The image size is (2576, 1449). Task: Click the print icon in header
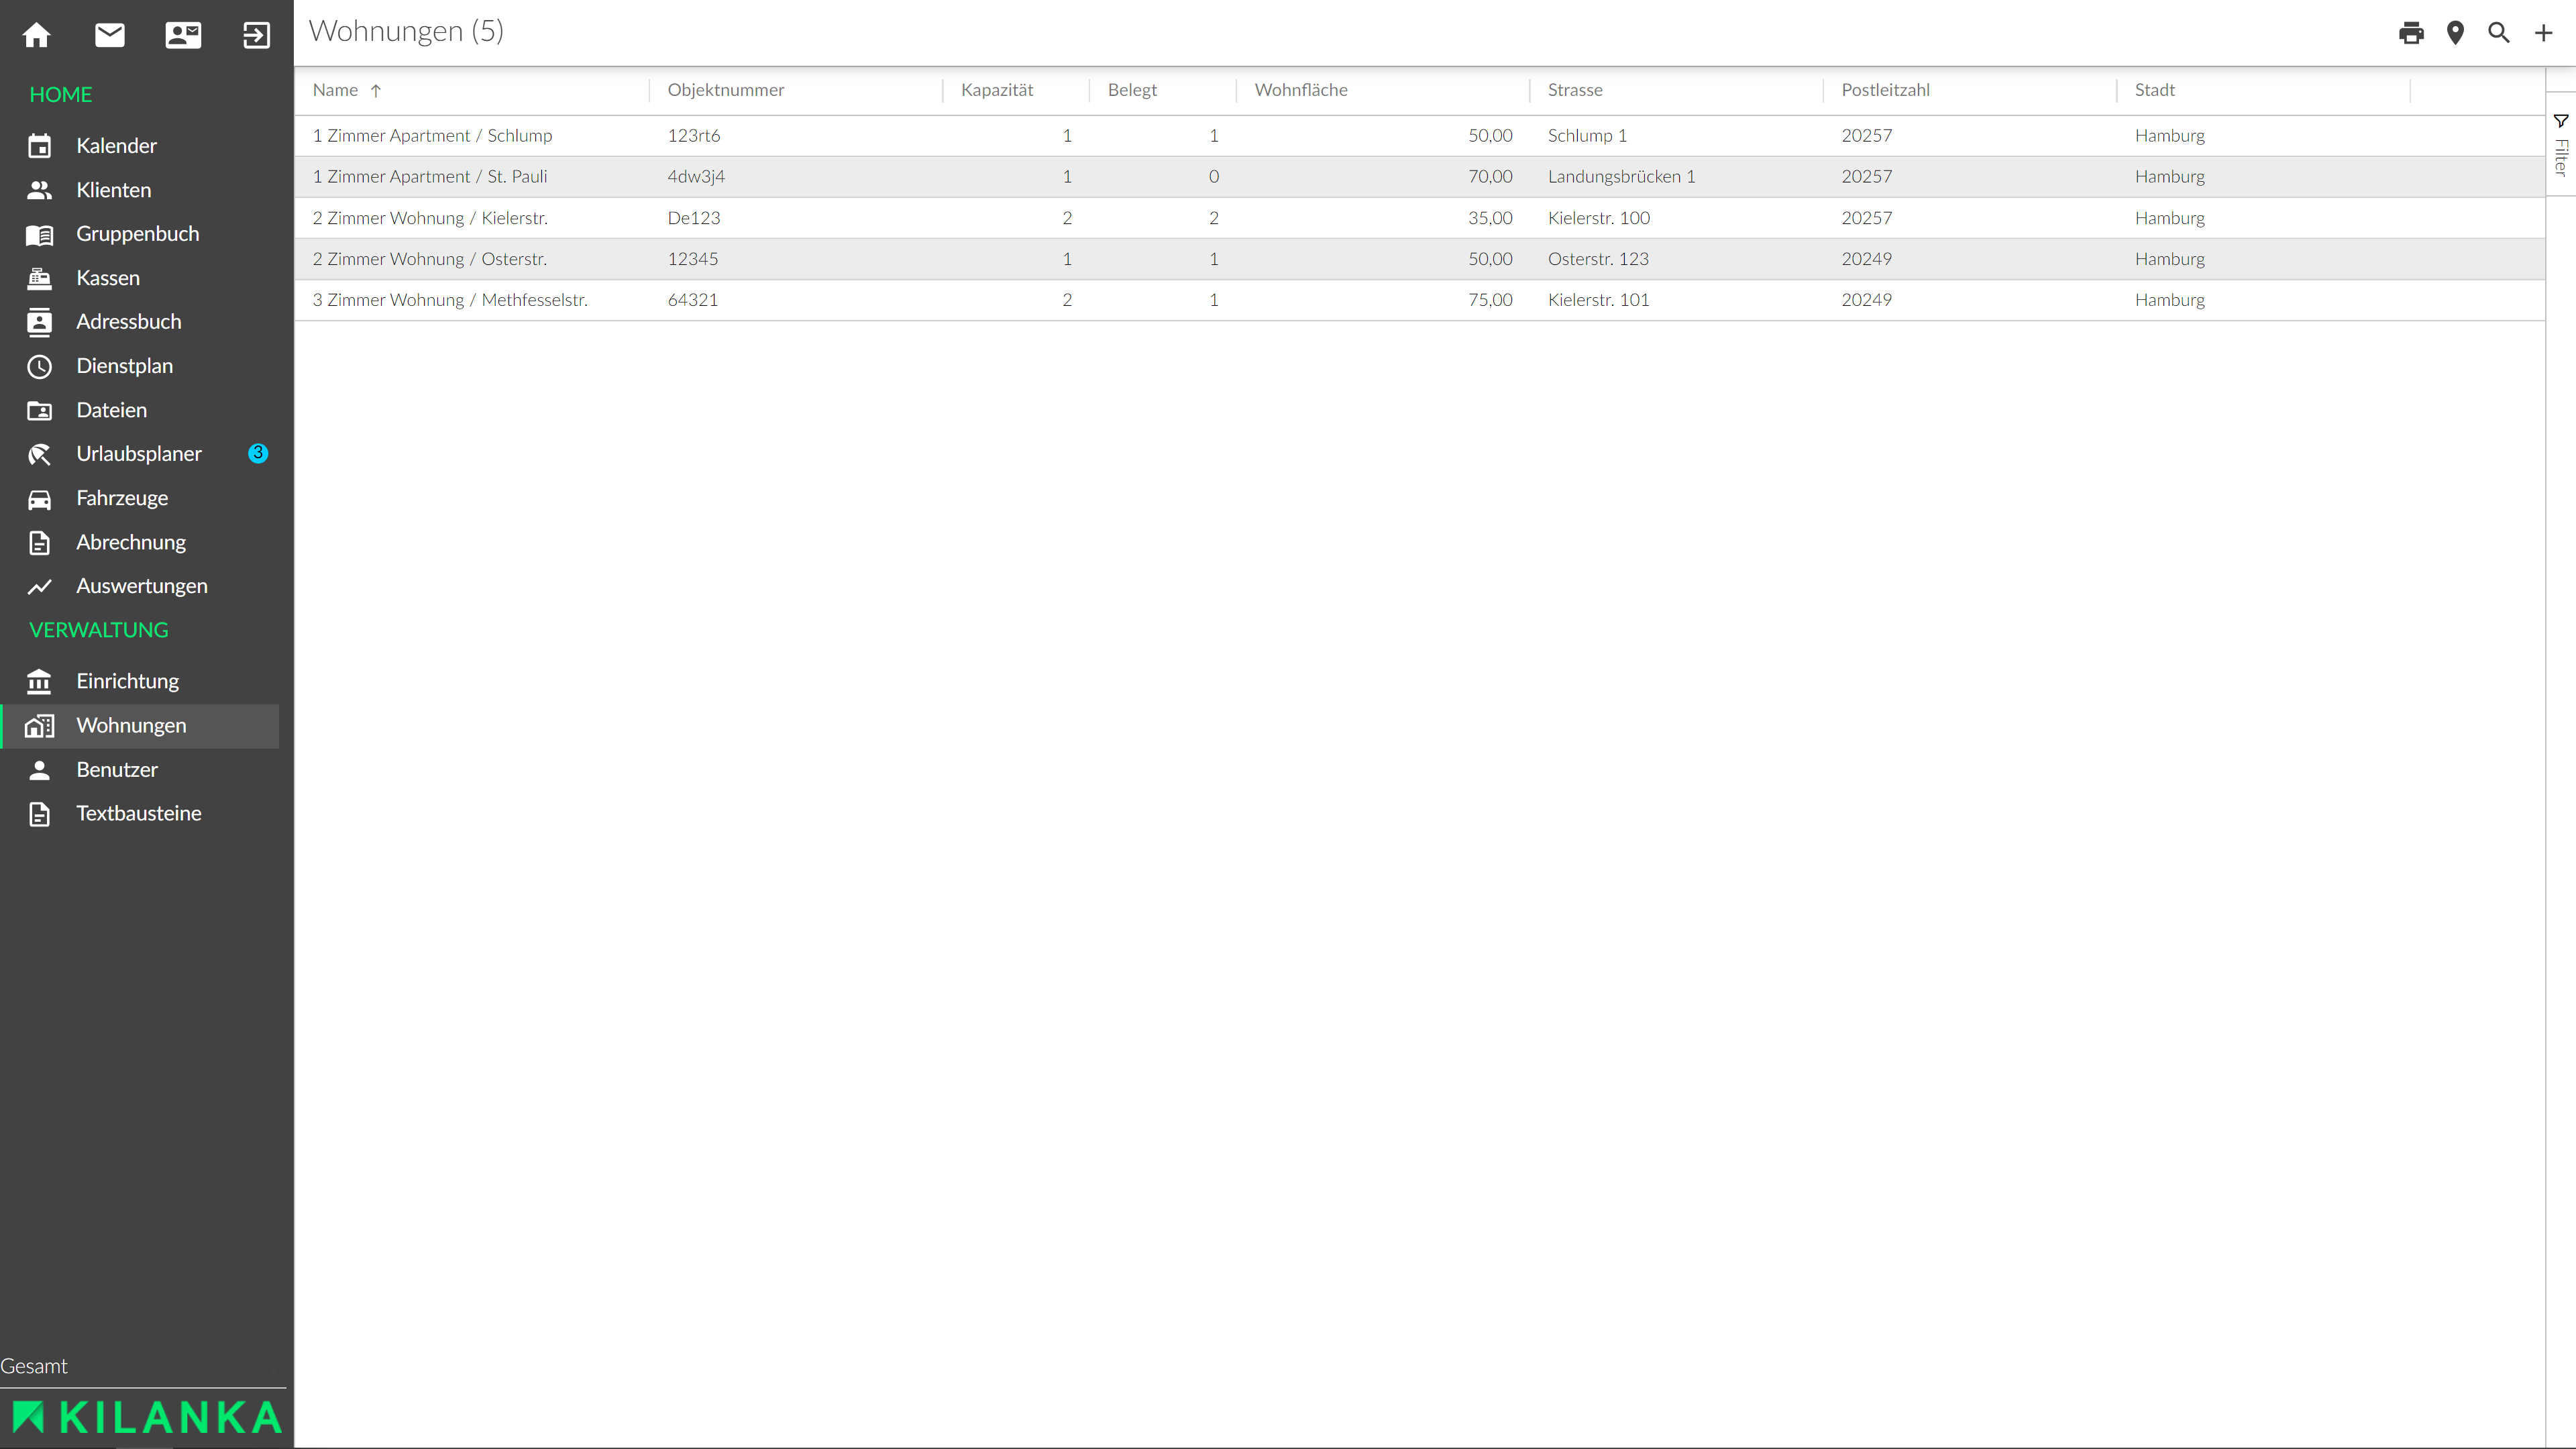[2411, 33]
